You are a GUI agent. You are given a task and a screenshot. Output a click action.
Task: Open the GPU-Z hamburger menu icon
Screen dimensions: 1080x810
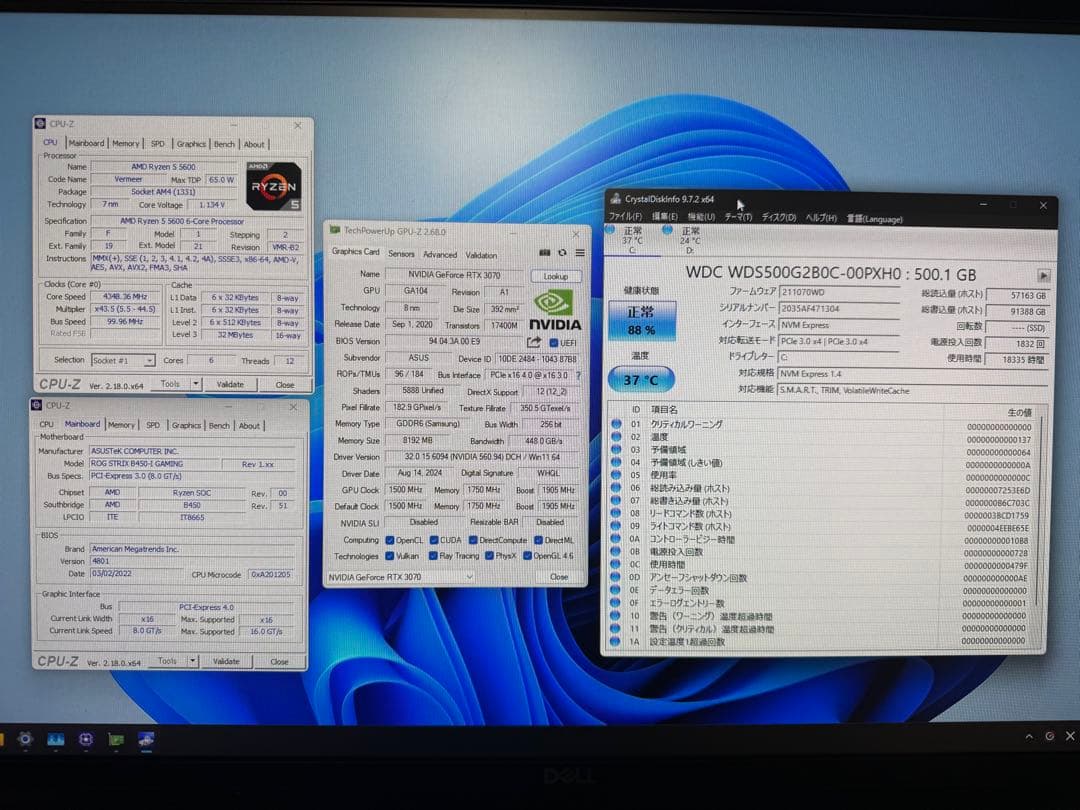point(580,253)
